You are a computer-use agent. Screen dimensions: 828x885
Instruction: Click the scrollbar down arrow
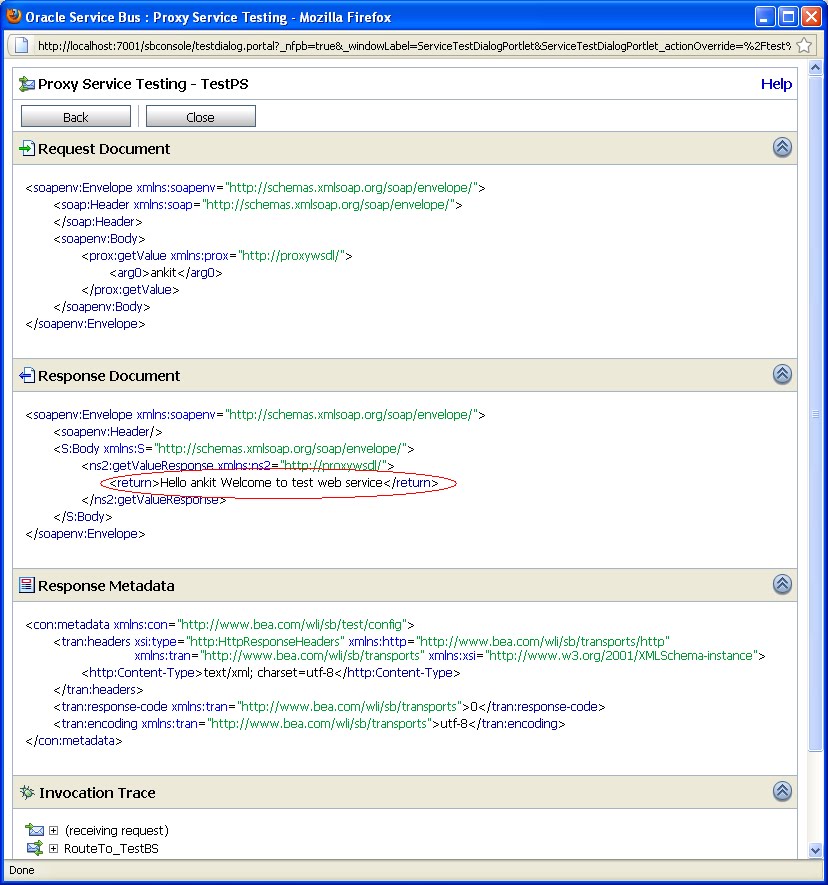tap(815, 850)
